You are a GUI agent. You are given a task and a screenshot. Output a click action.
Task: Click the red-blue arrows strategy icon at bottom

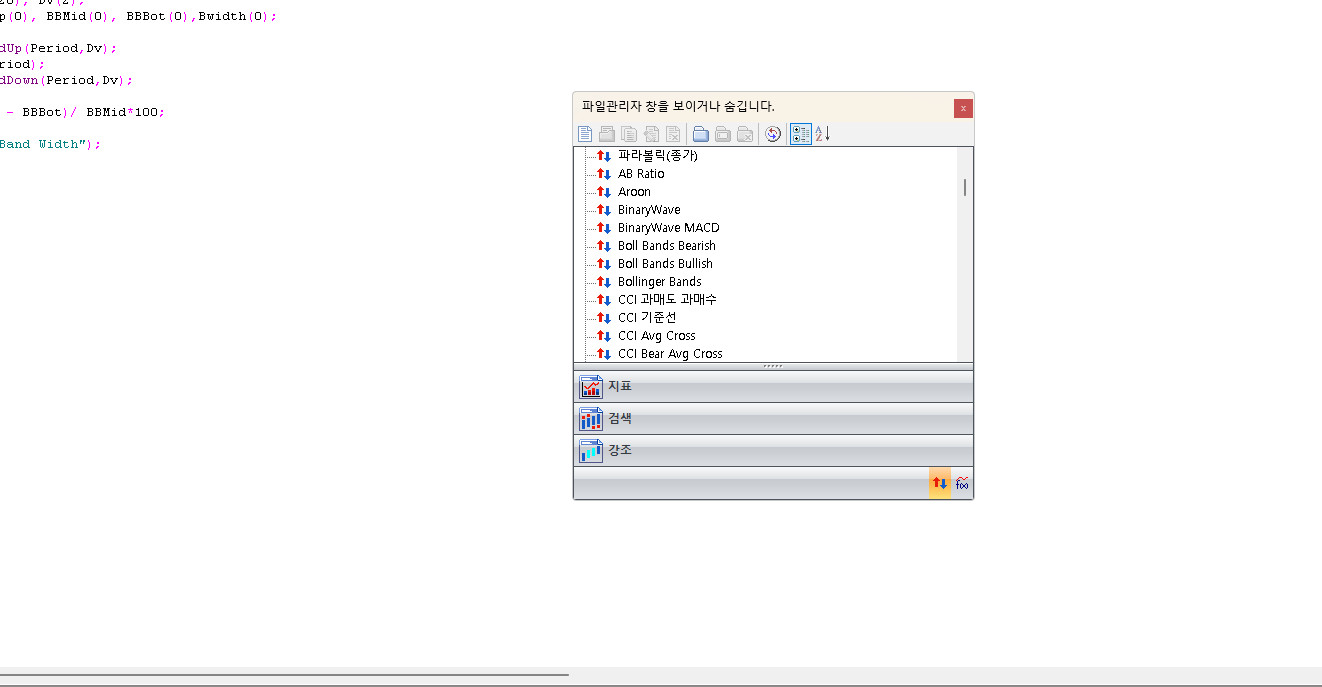point(940,483)
